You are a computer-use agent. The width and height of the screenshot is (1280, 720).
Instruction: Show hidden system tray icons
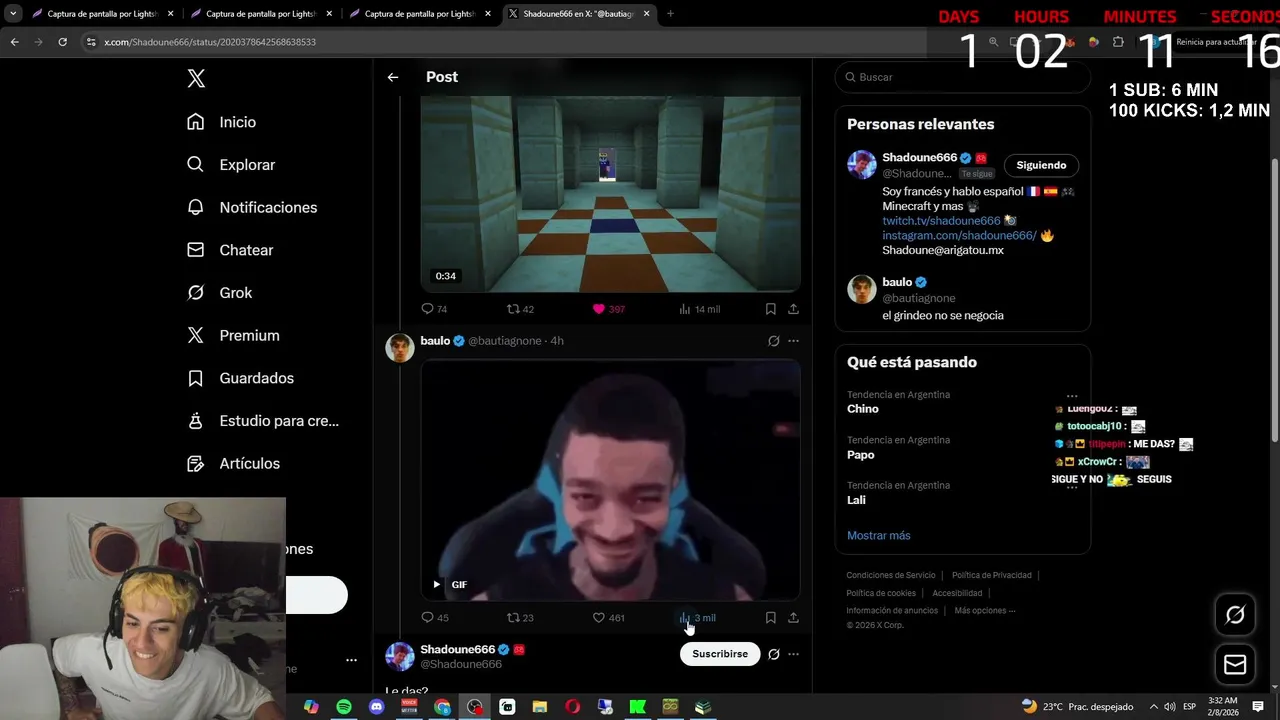pos(1153,707)
